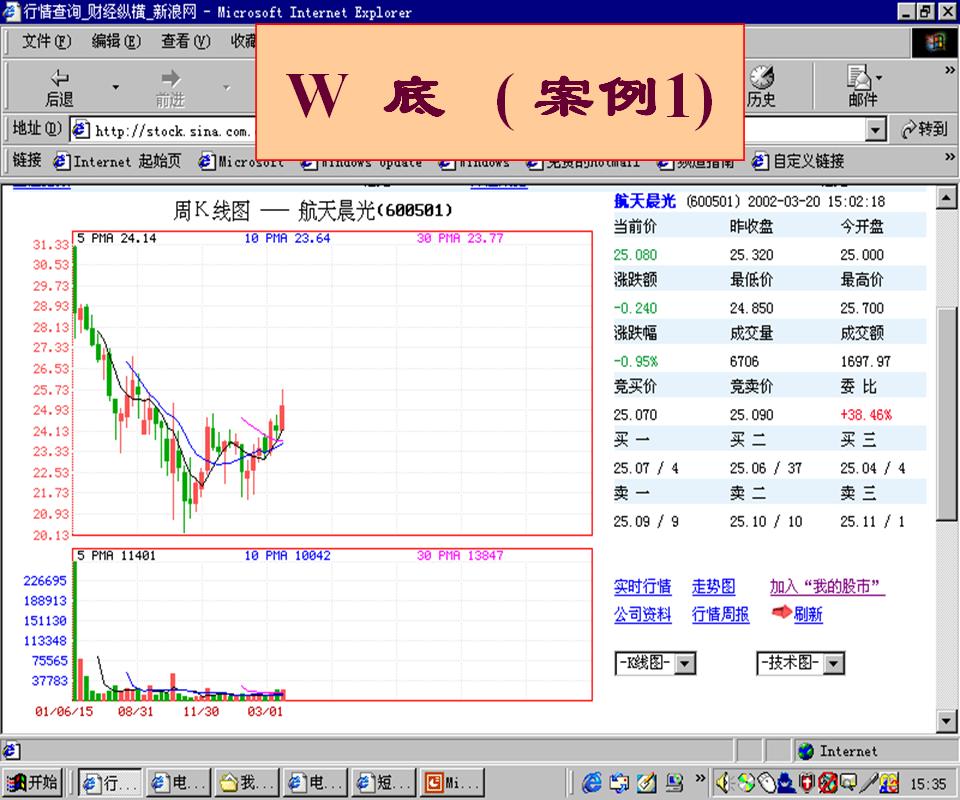Open the back button history dropdown arrow

tap(115, 88)
